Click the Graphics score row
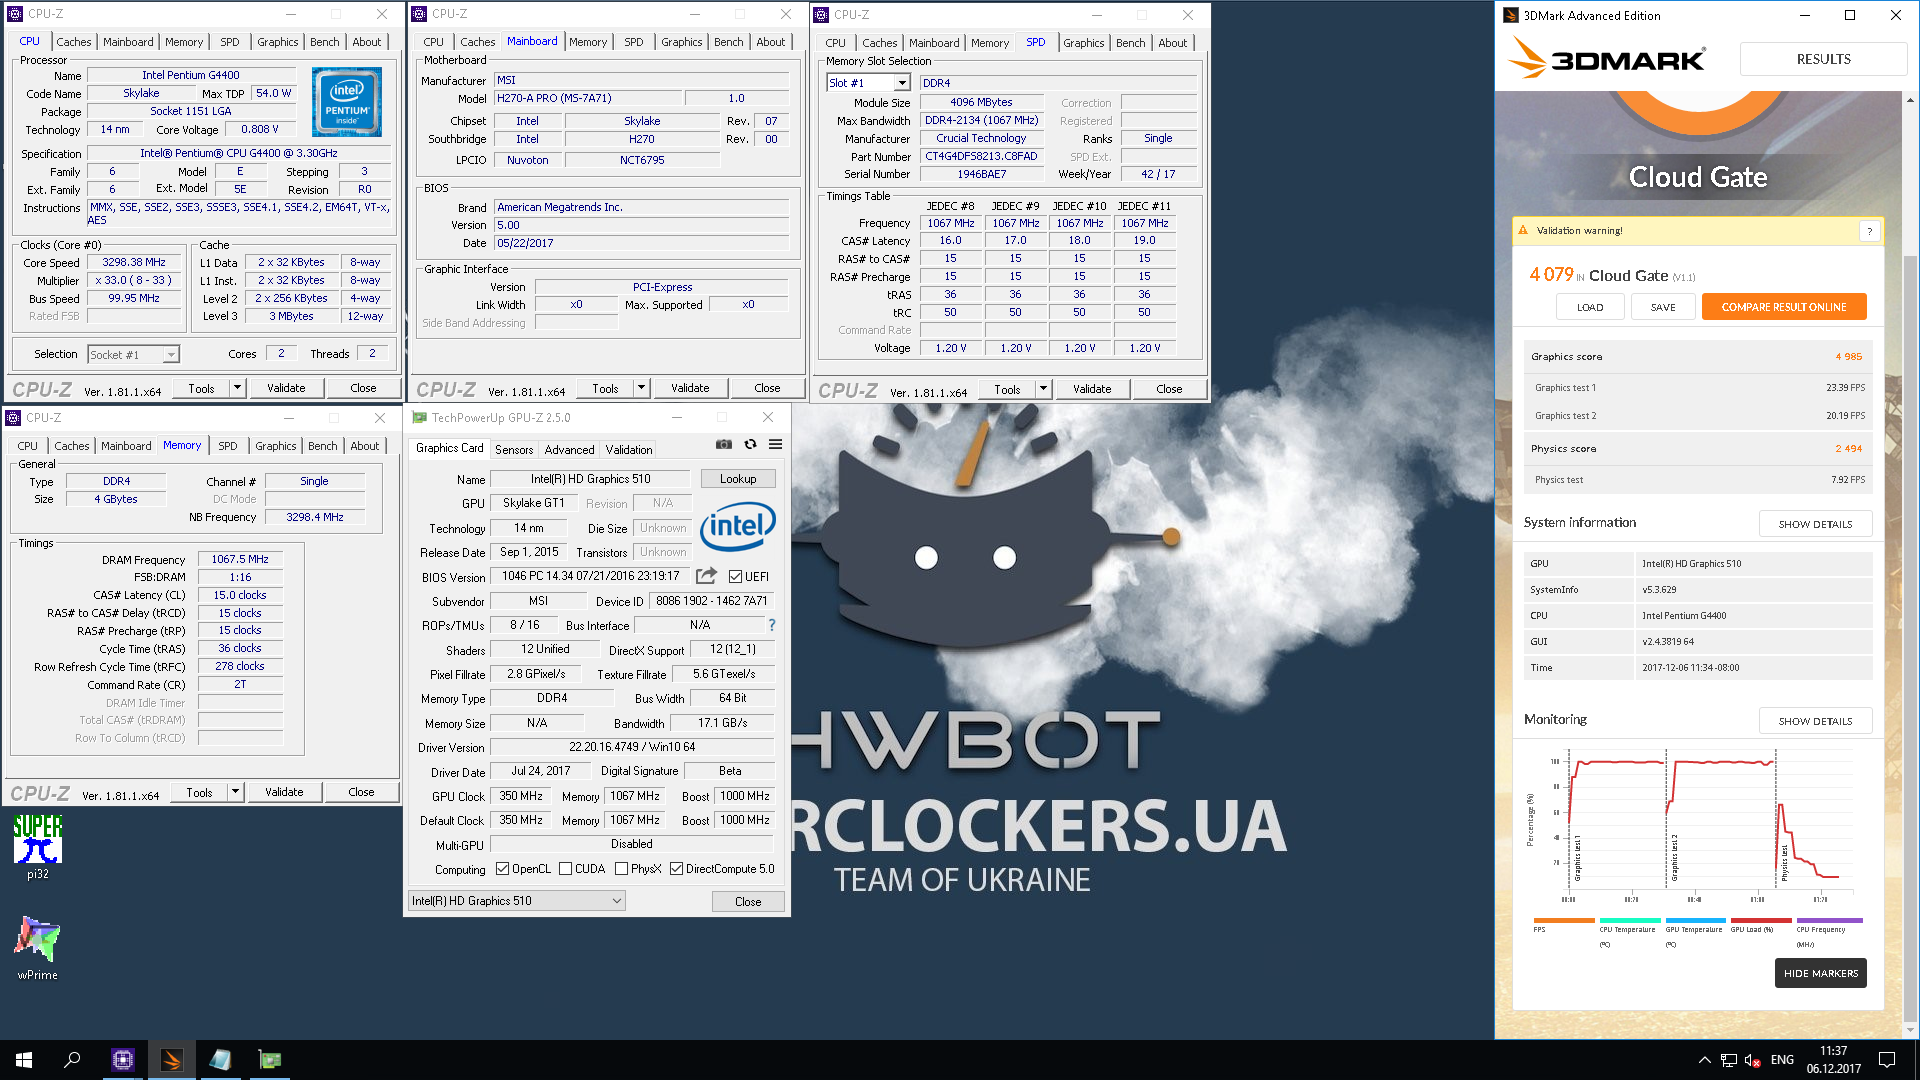Viewport: 1920px width, 1080px height. coord(1697,356)
